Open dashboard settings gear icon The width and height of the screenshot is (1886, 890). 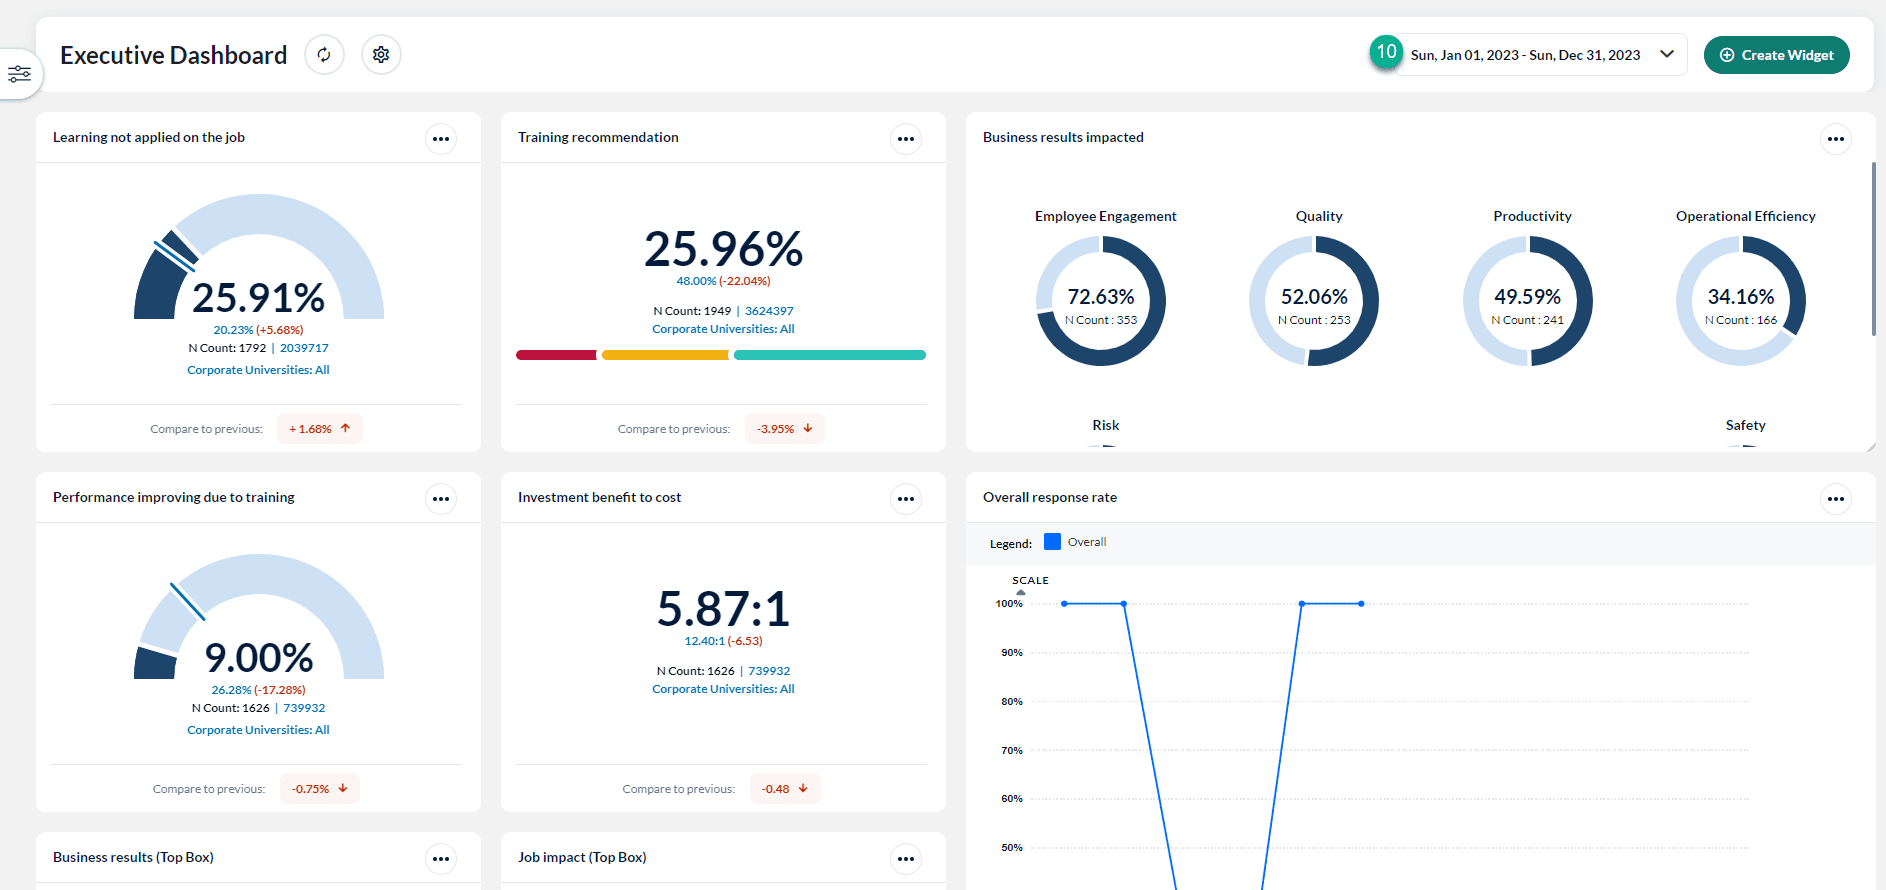pyautogui.click(x=381, y=55)
